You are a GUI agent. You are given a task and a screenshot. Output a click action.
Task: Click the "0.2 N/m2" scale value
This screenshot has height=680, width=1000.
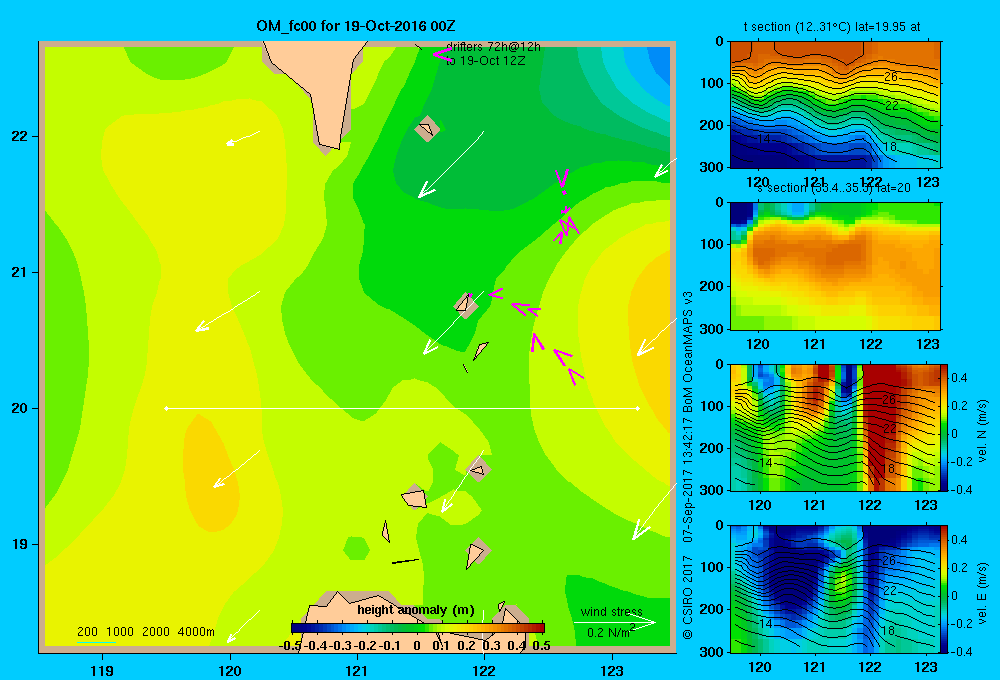pos(611,632)
